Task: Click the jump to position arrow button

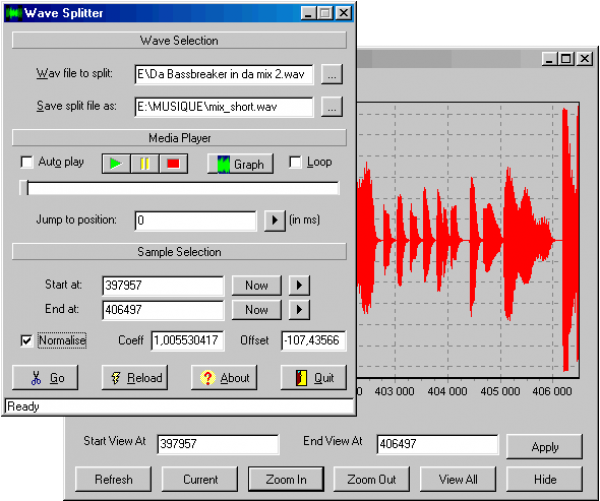Action: point(275,220)
